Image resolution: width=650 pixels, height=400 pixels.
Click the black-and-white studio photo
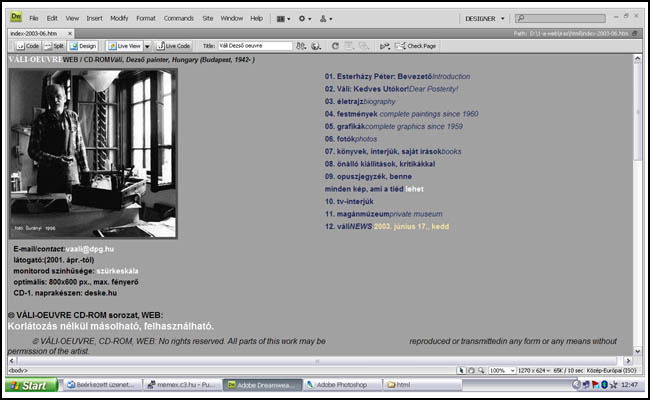click(93, 153)
